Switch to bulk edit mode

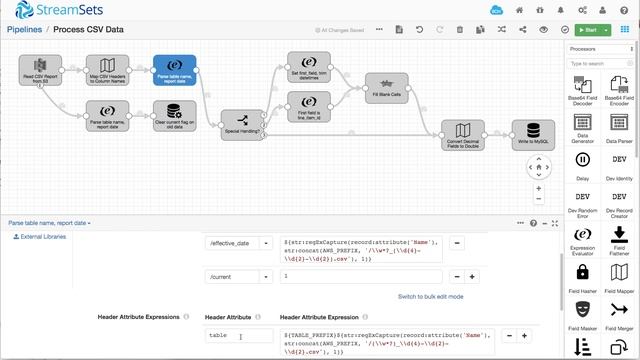[431, 297]
